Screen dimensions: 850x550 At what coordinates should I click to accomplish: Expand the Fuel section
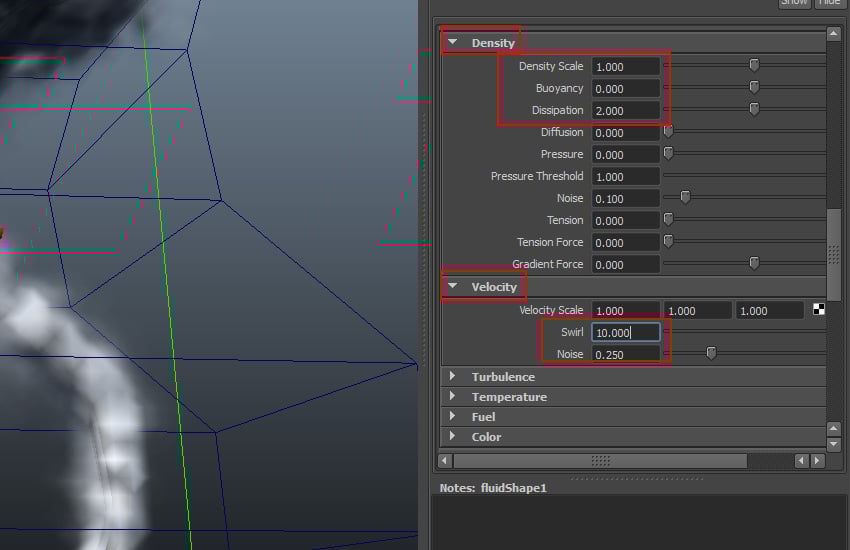453,416
